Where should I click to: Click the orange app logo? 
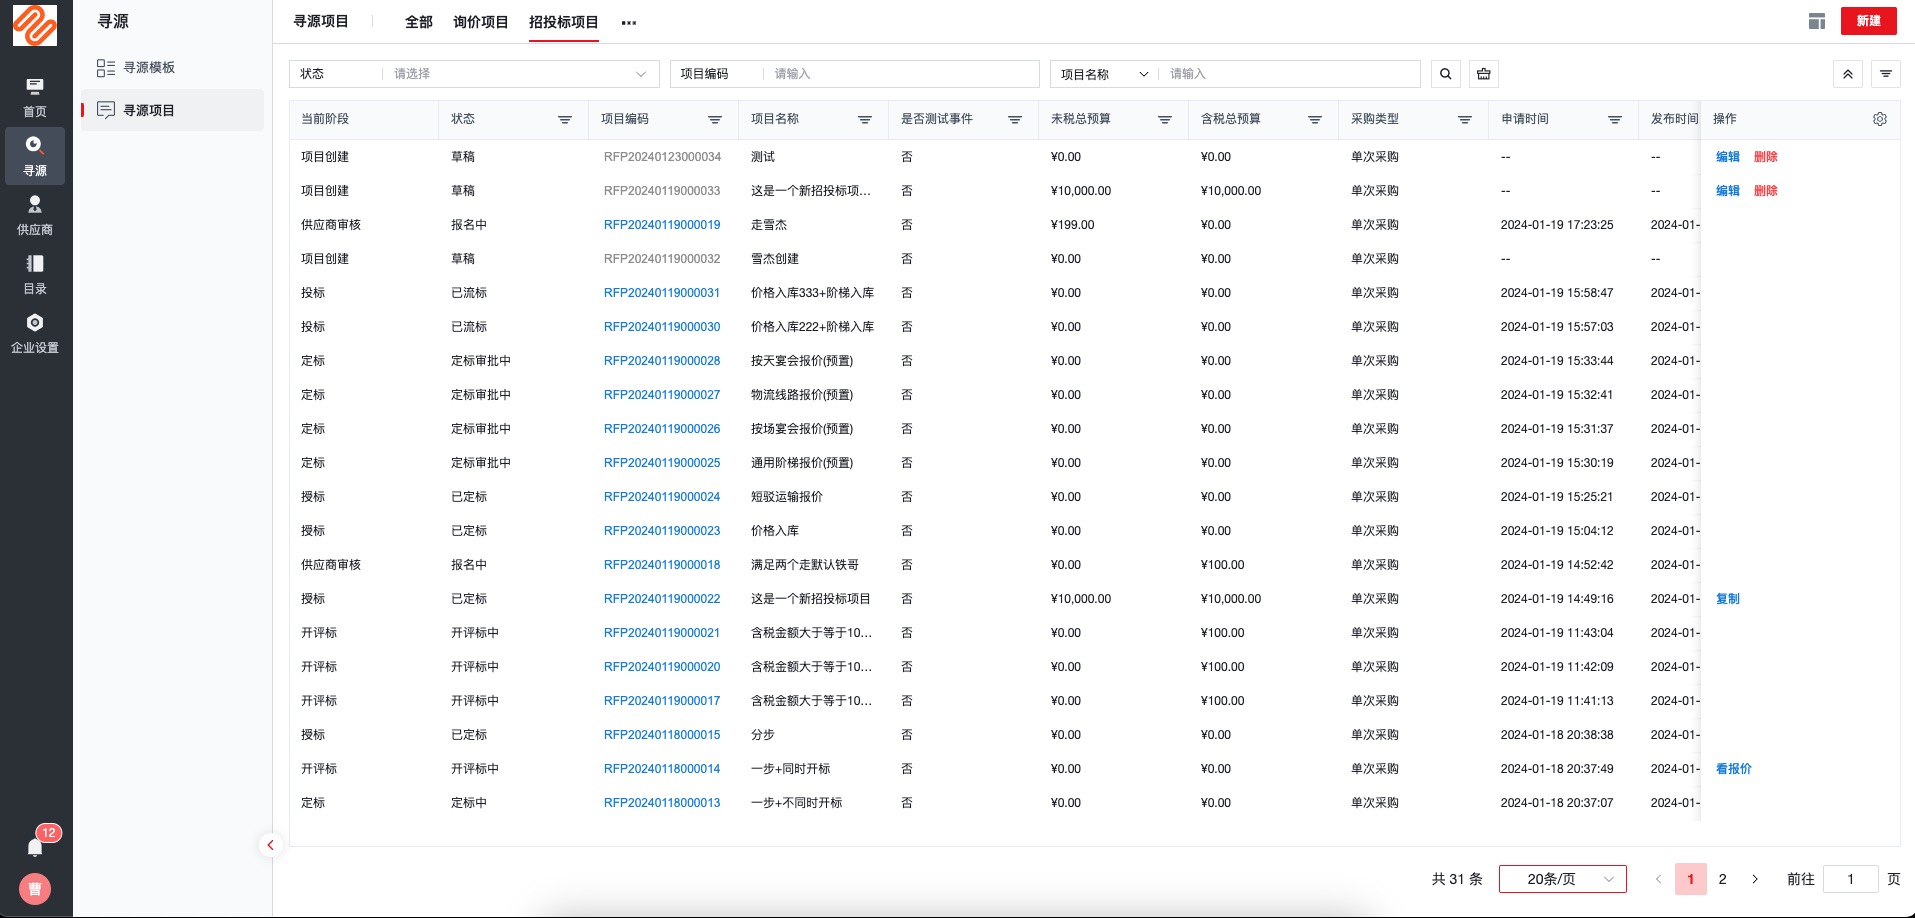point(35,25)
